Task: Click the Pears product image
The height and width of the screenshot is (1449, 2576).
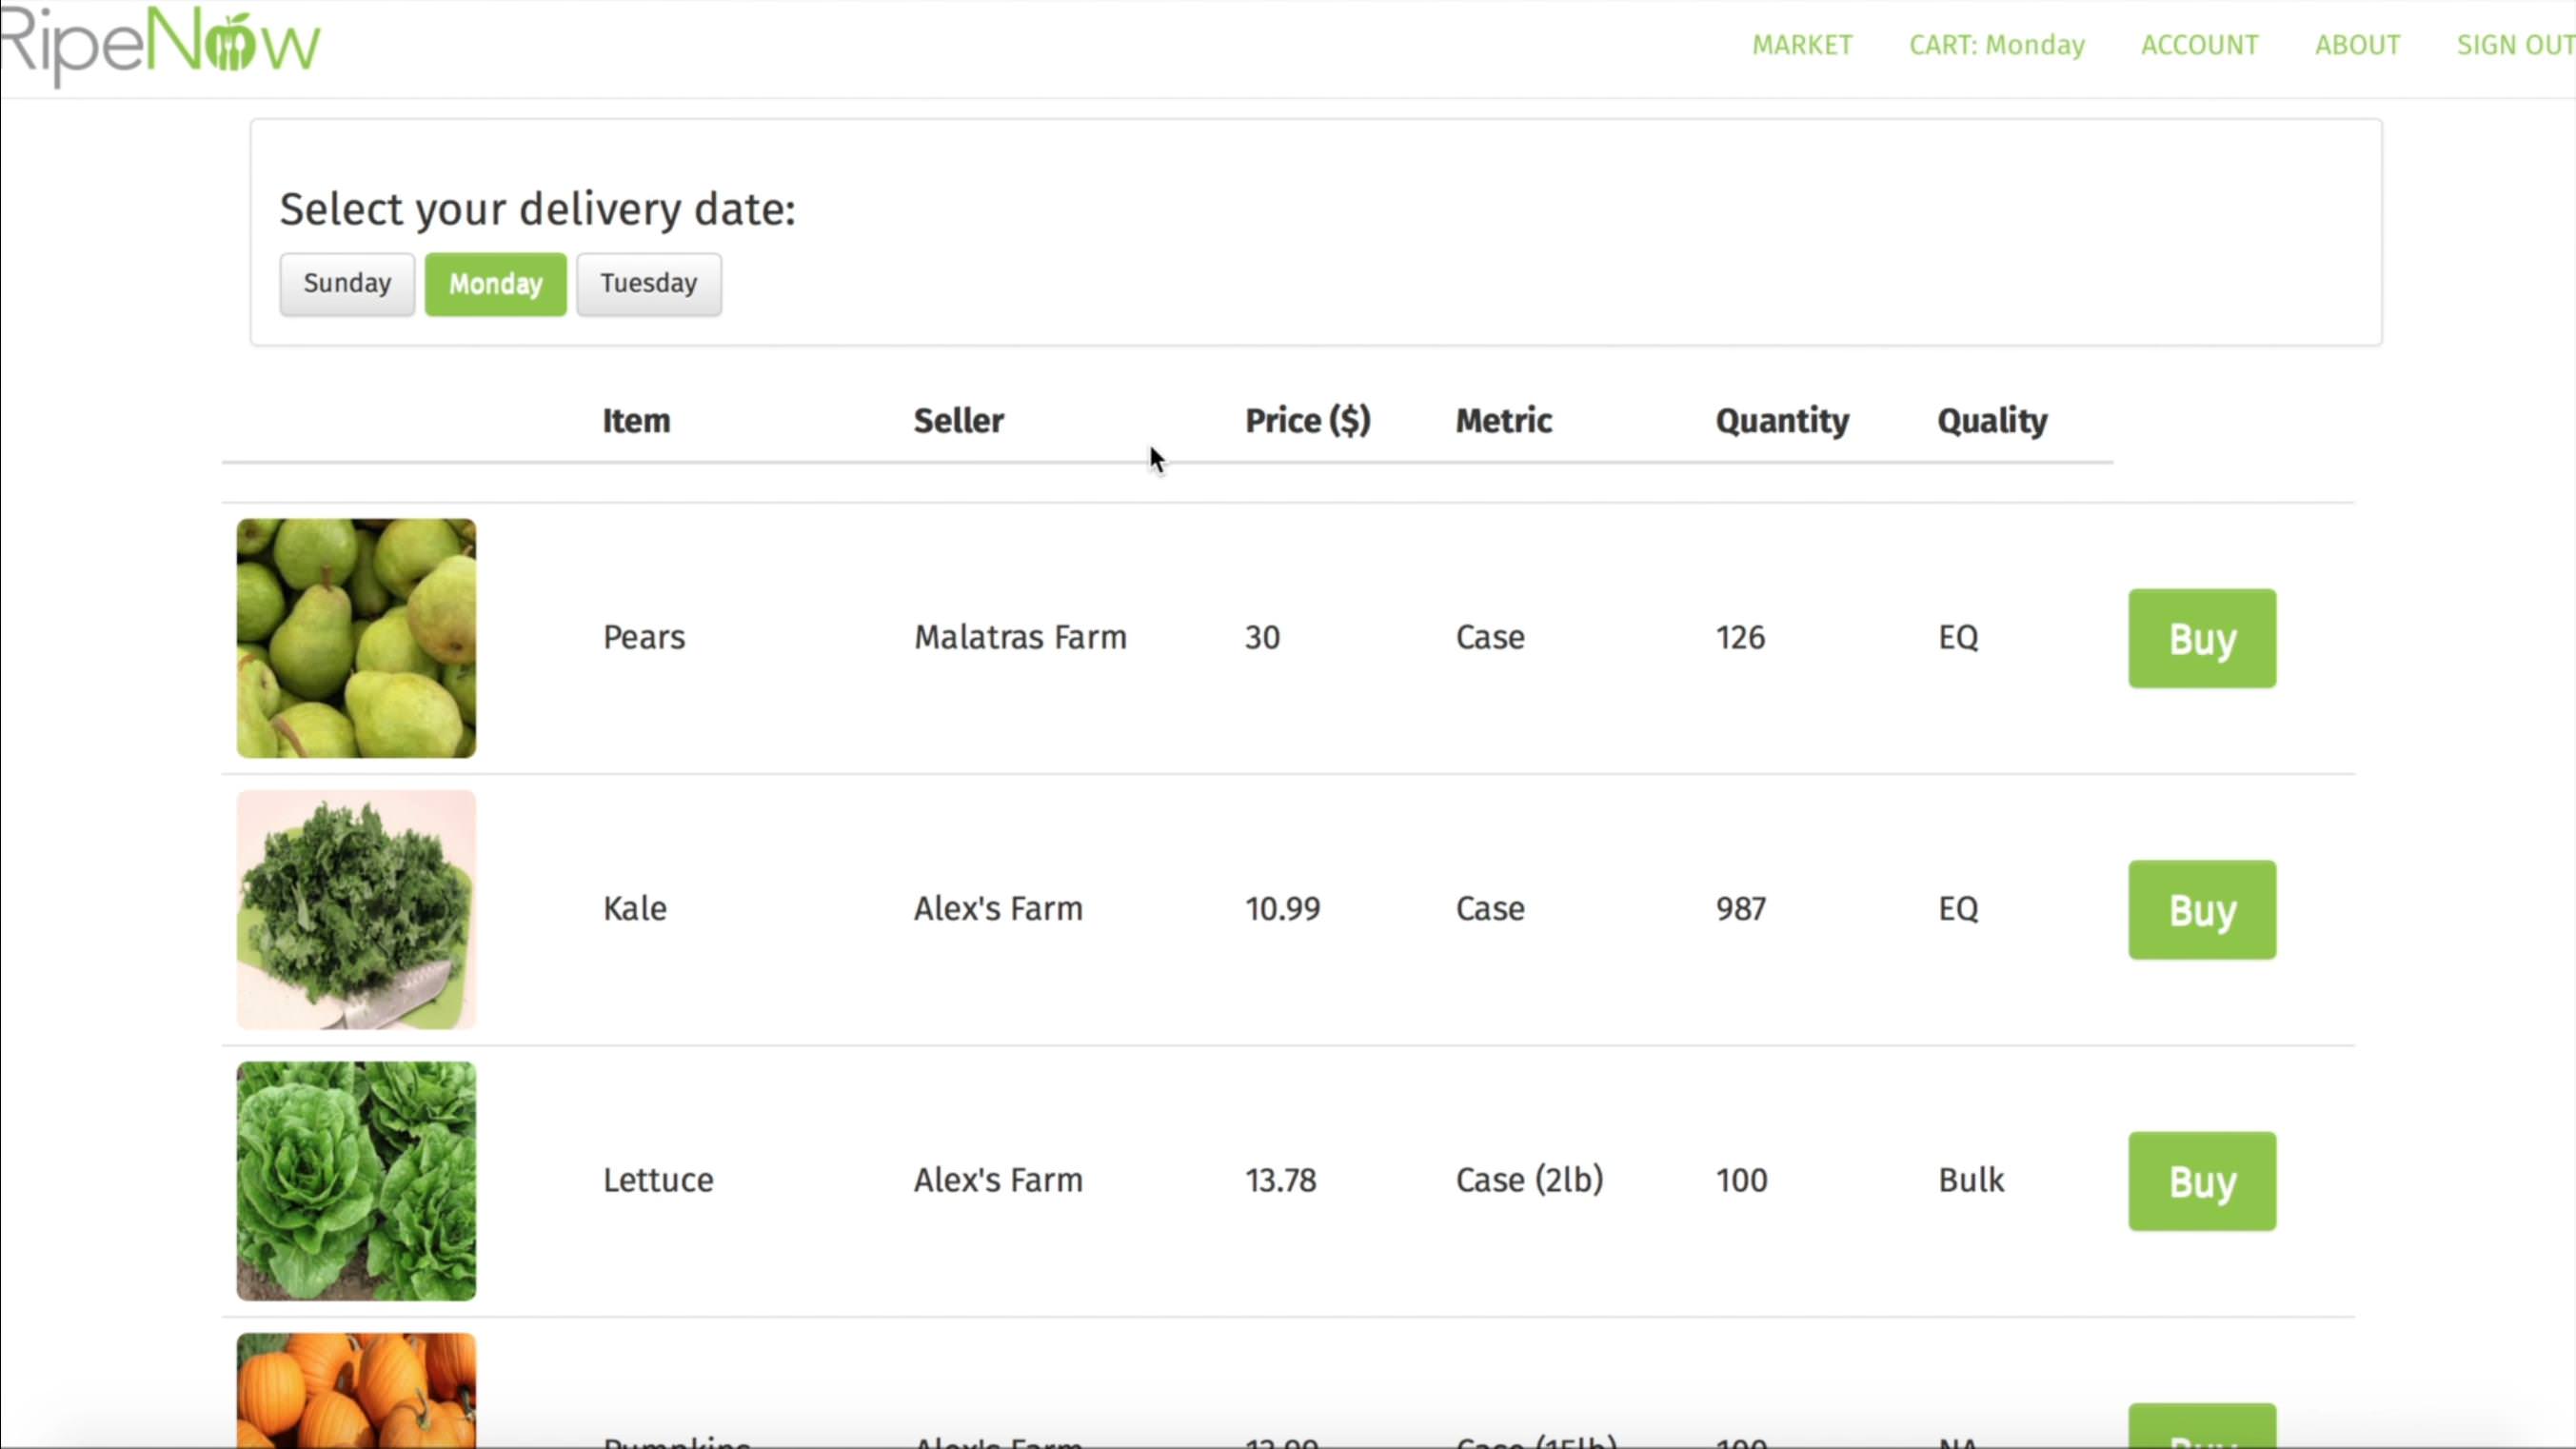Action: point(356,638)
